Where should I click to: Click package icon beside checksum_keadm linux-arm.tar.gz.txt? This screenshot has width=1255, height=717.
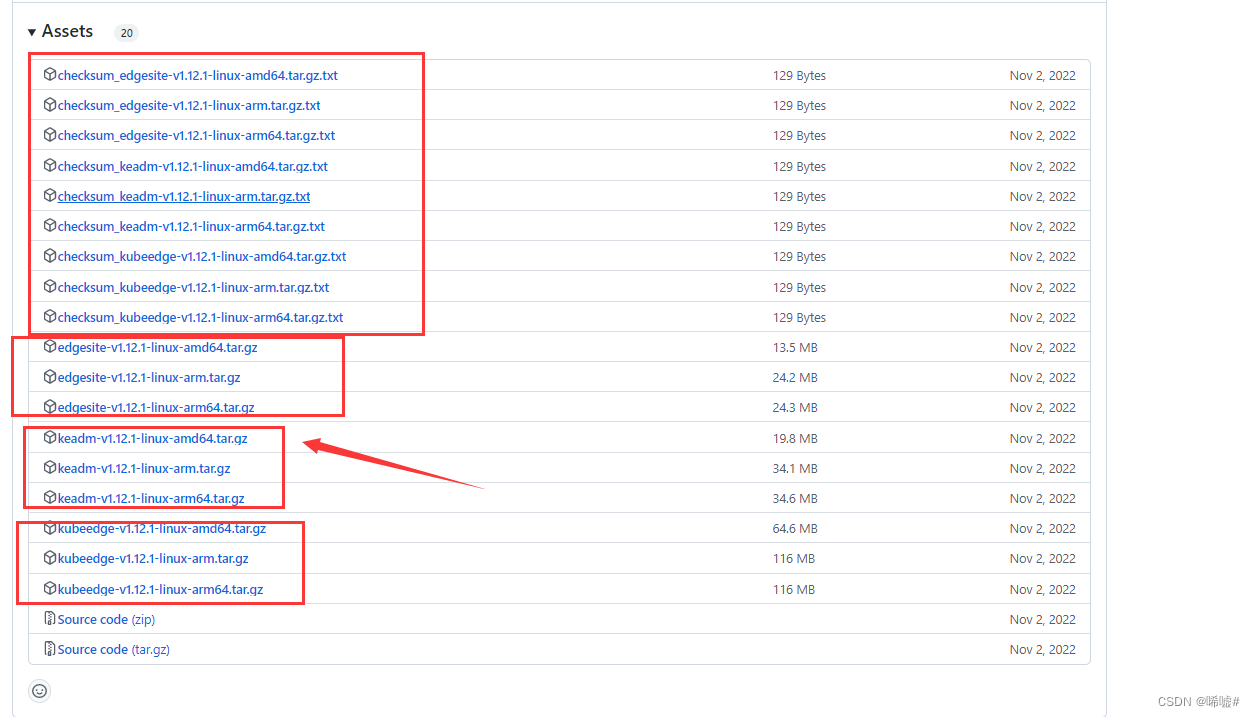click(x=50, y=196)
